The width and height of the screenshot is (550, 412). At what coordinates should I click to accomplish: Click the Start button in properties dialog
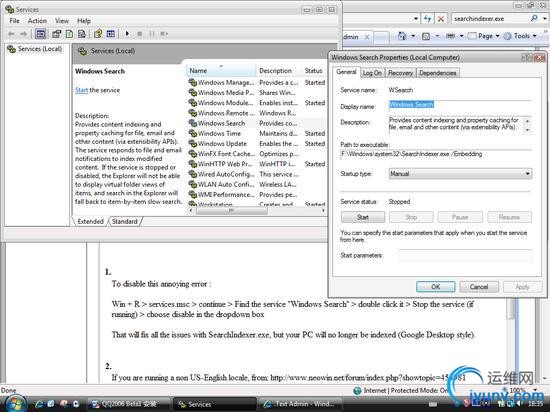[x=363, y=217]
